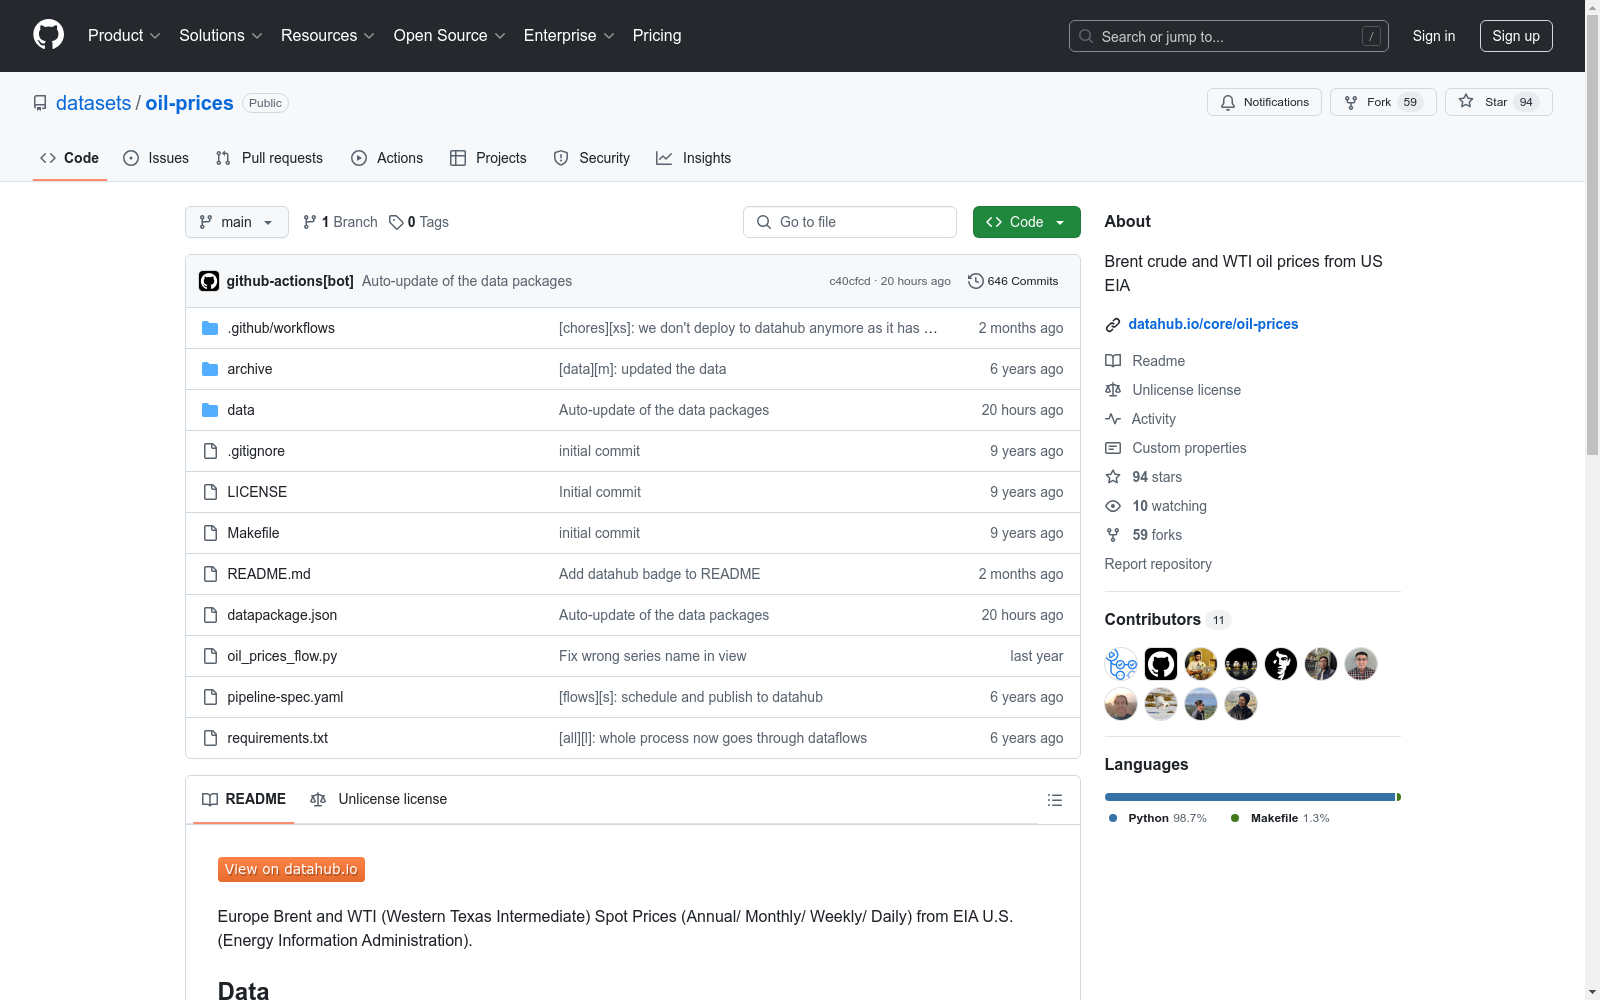
Task: Open the README outline list icon
Action: pos(1054,800)
